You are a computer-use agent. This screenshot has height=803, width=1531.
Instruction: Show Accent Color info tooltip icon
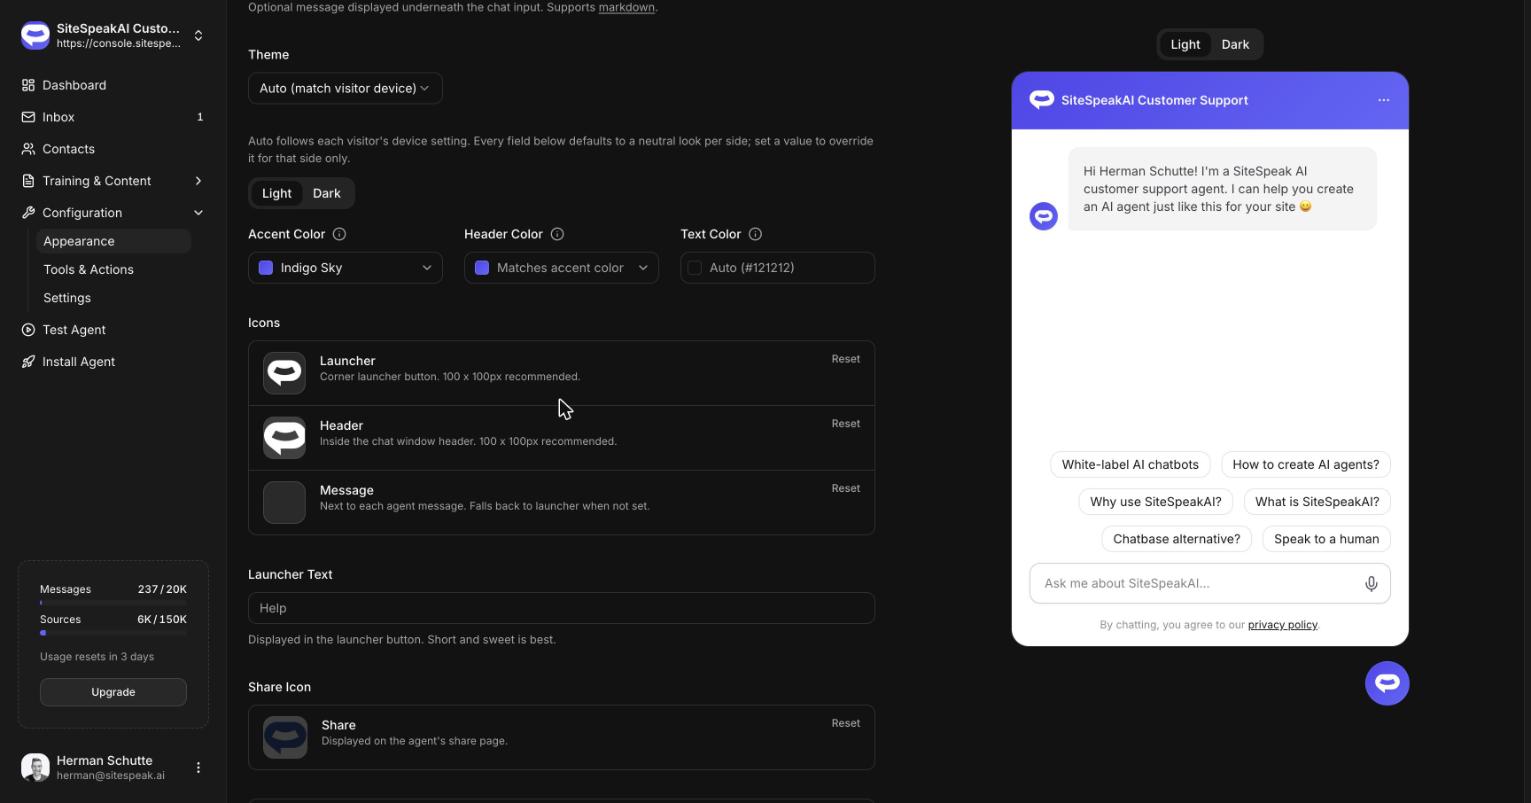click(x=339, y=234)
